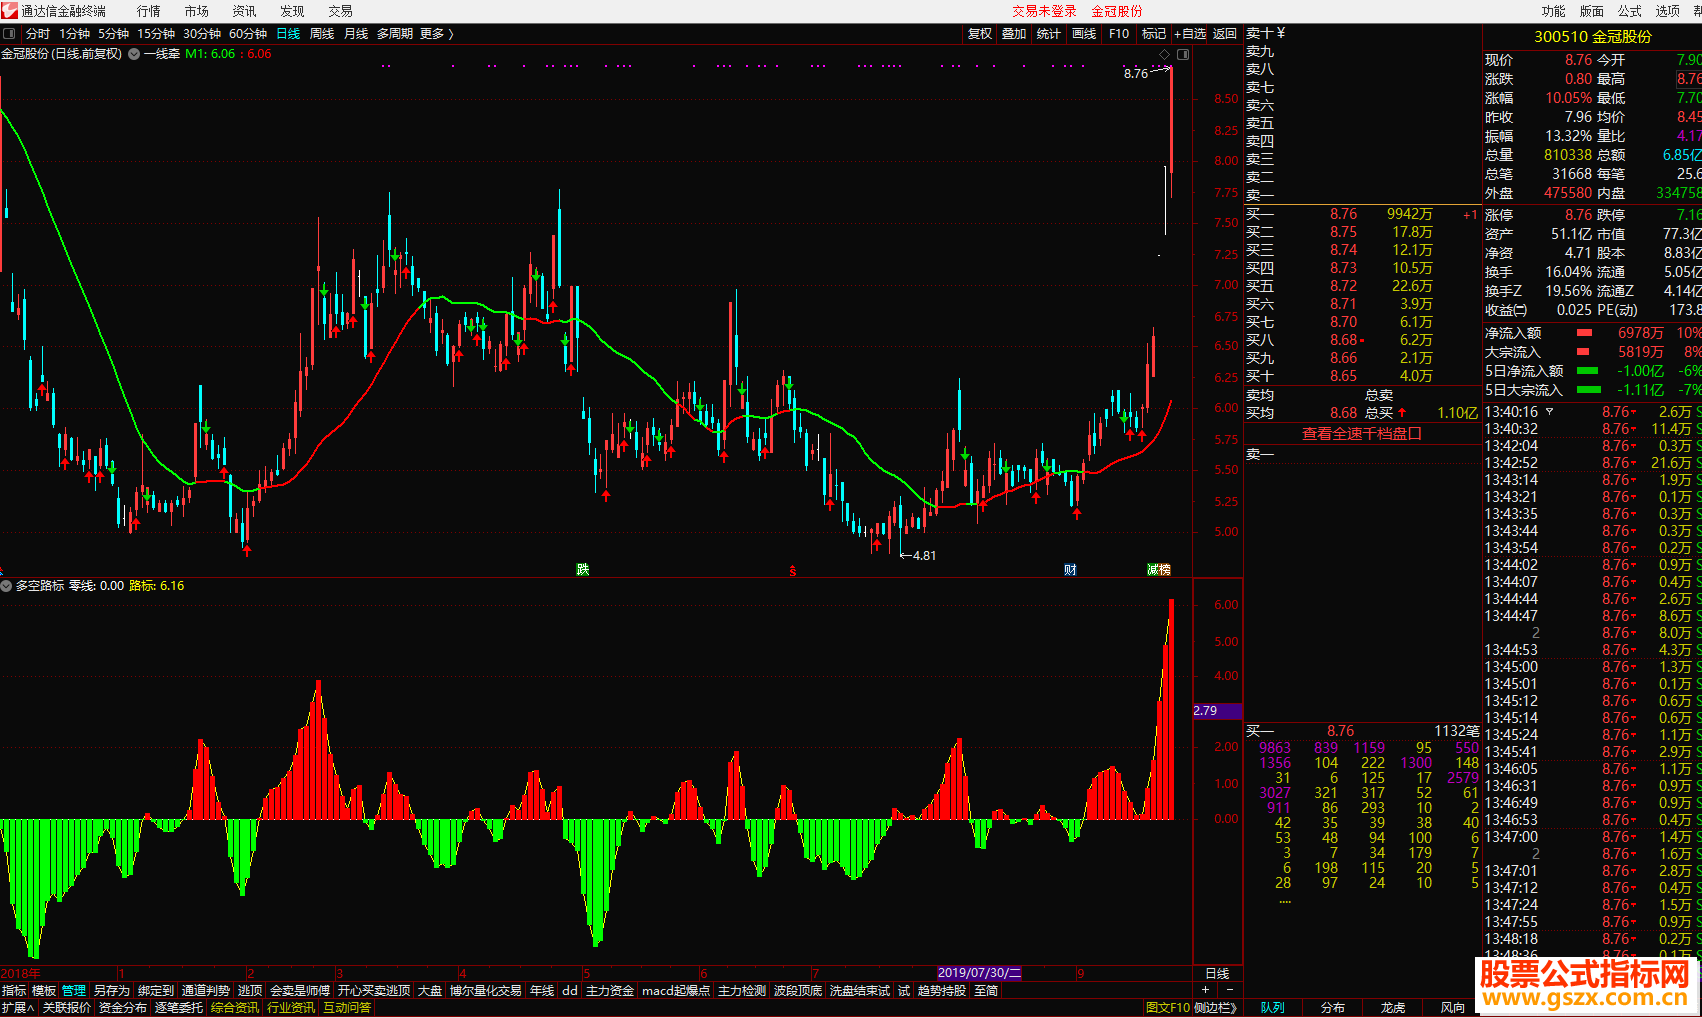This screenshot has width=1702, height=1018.
Task: Click 财 event marker on chart
Action: coord(1070,570)
